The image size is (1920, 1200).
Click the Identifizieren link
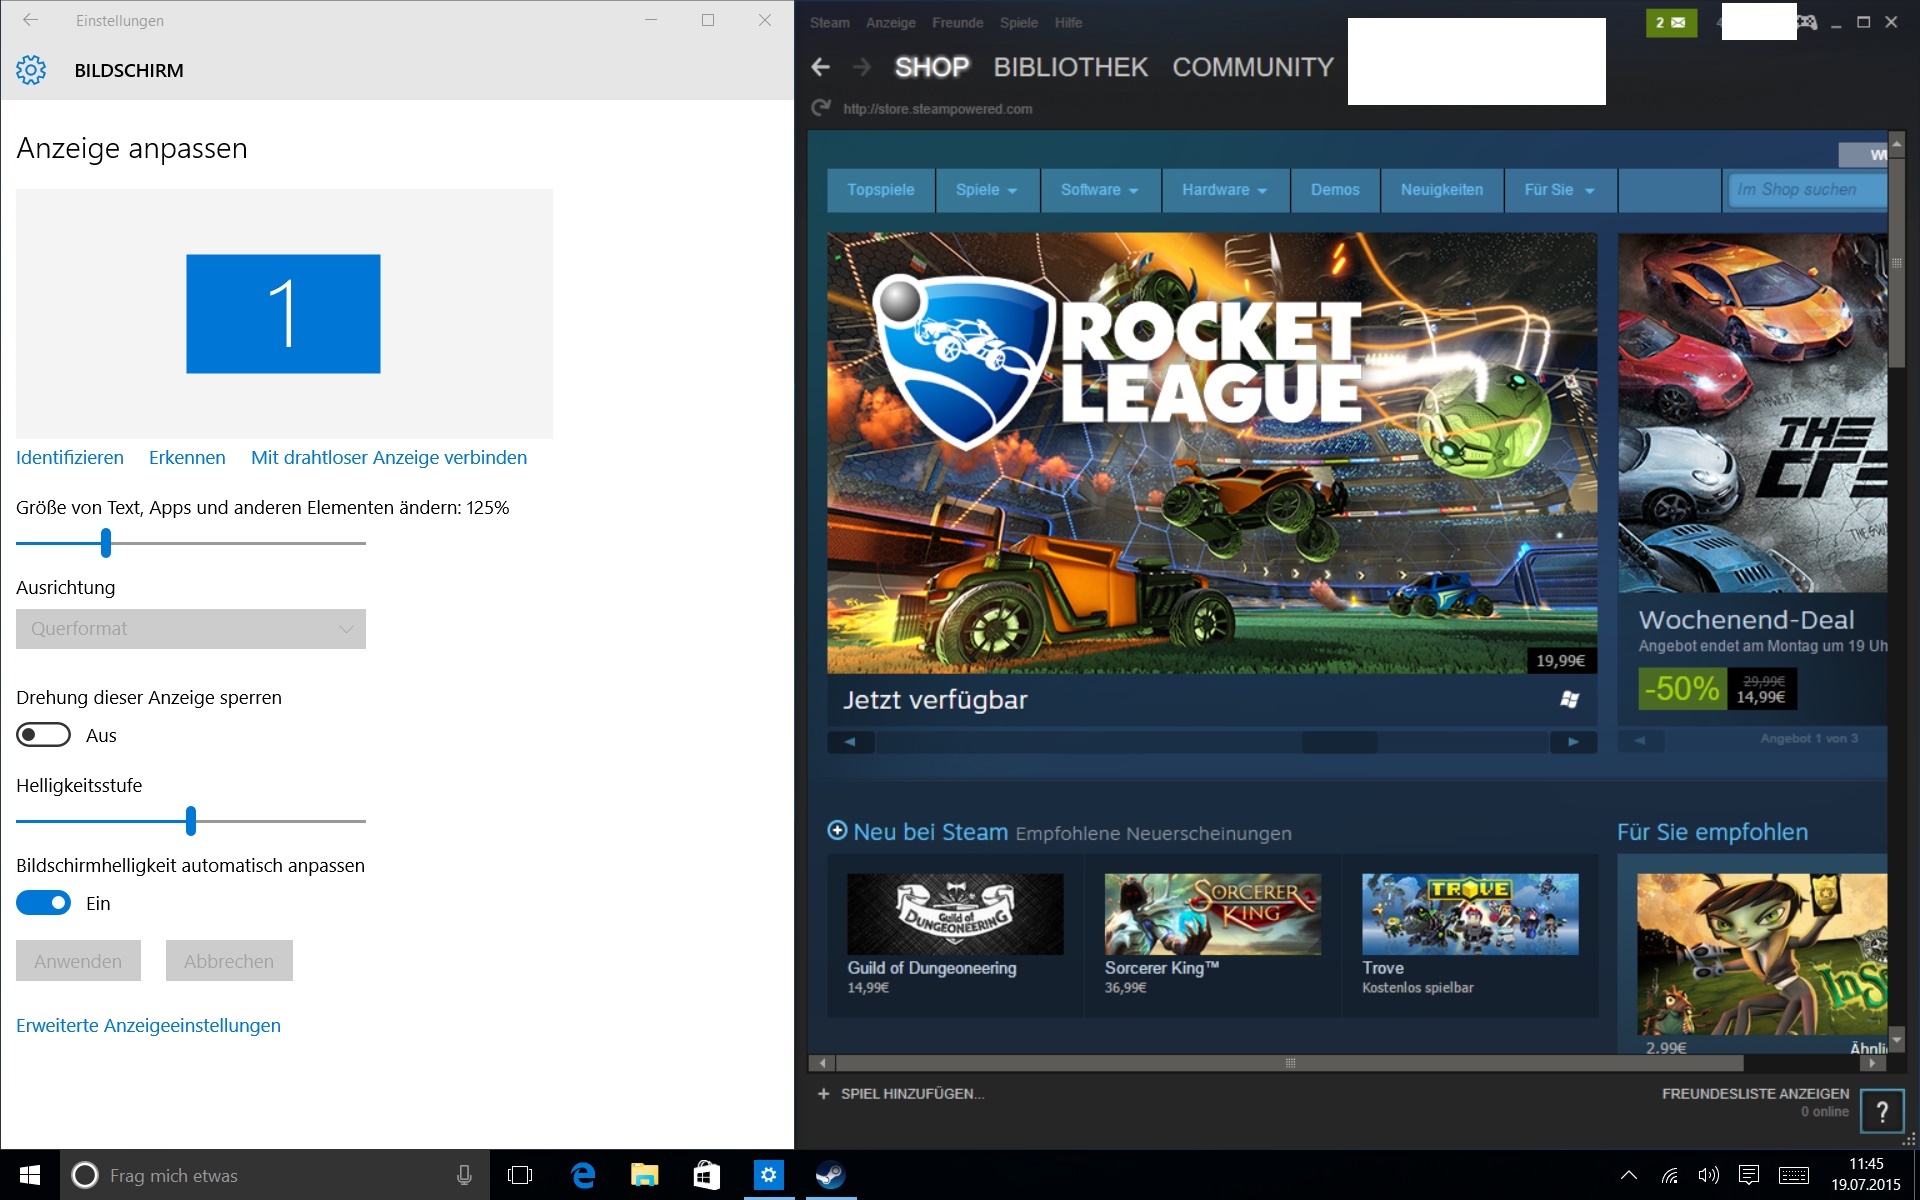pos(70,457)
